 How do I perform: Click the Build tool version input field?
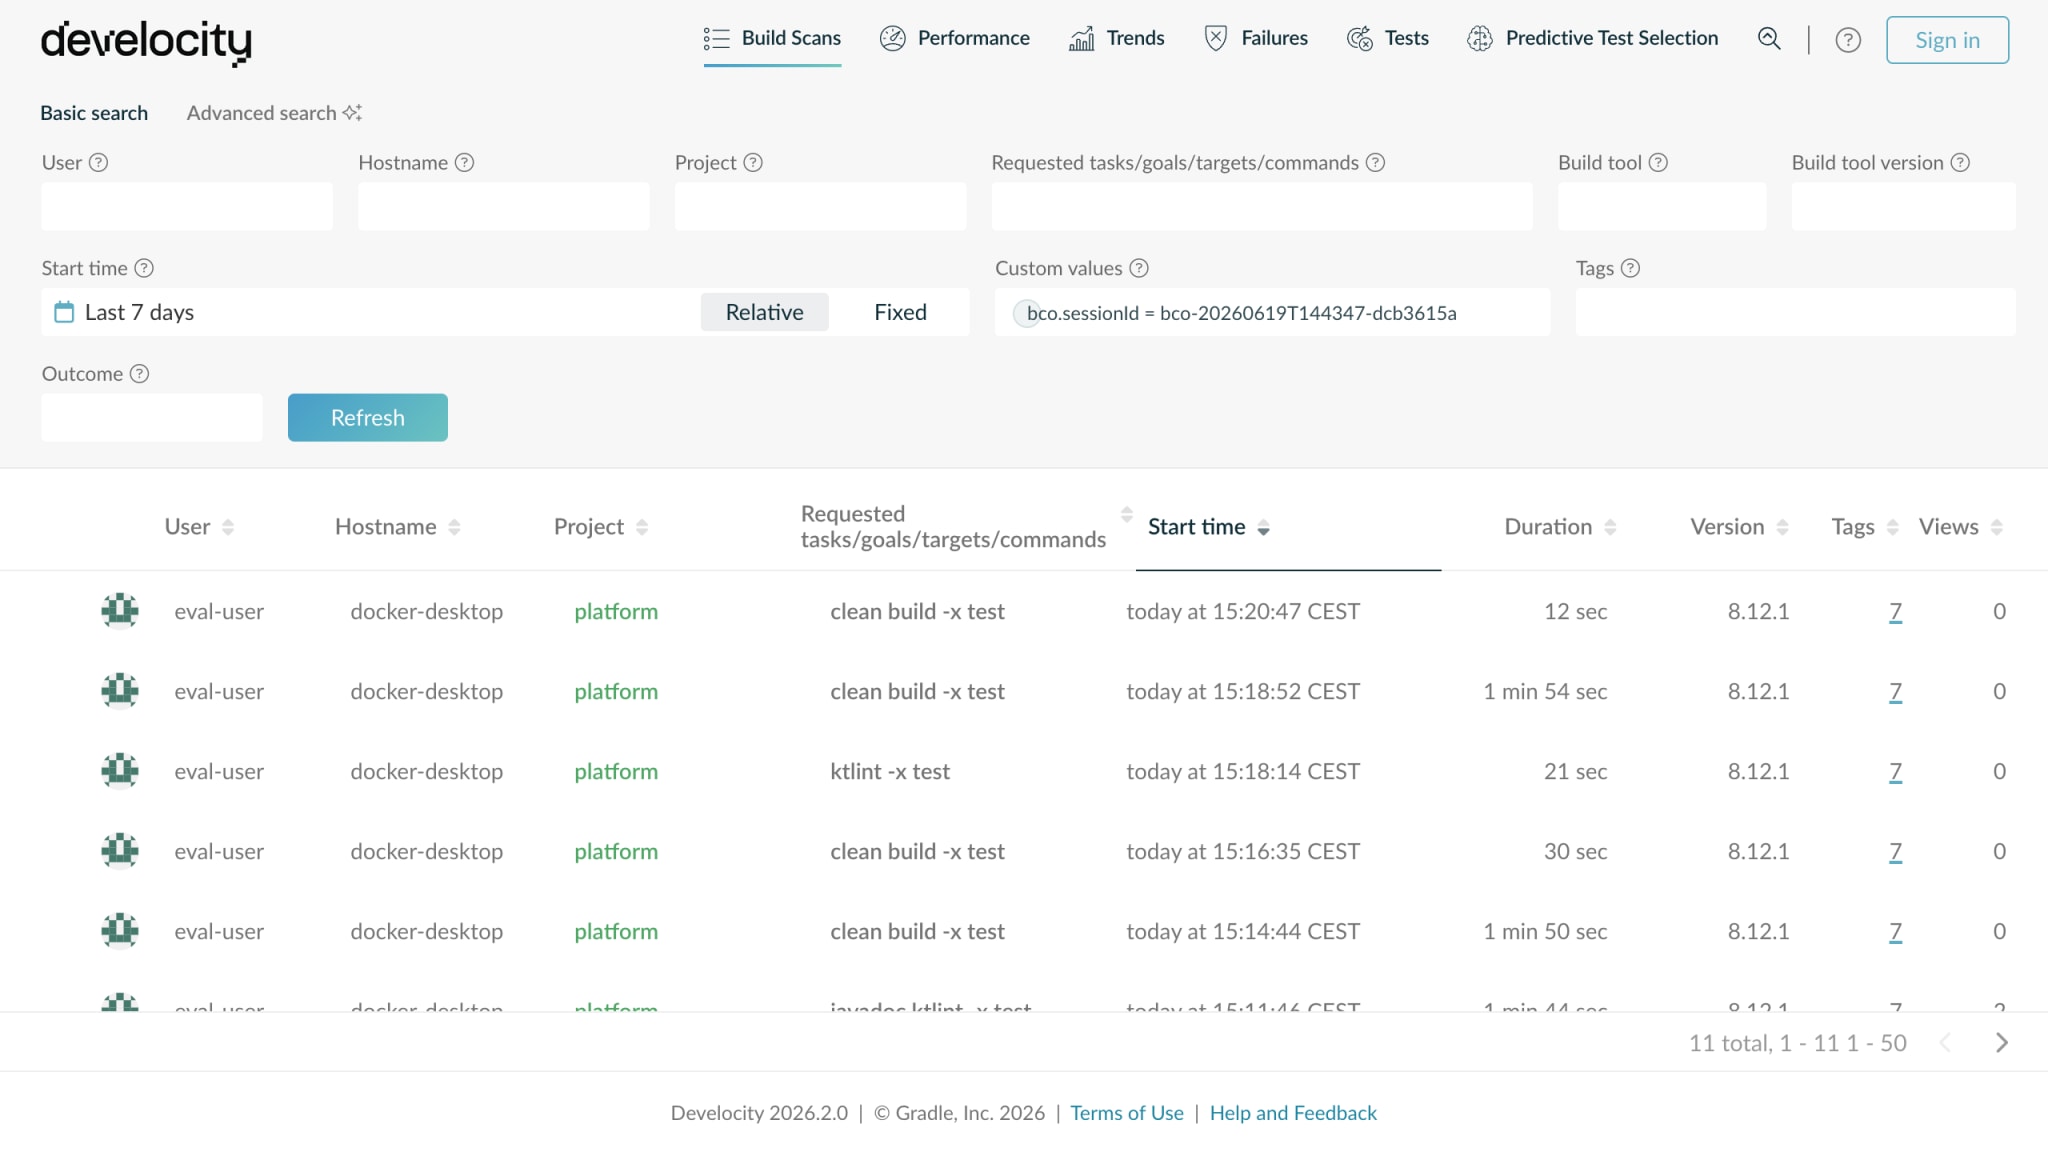(x=1903, y=206)
